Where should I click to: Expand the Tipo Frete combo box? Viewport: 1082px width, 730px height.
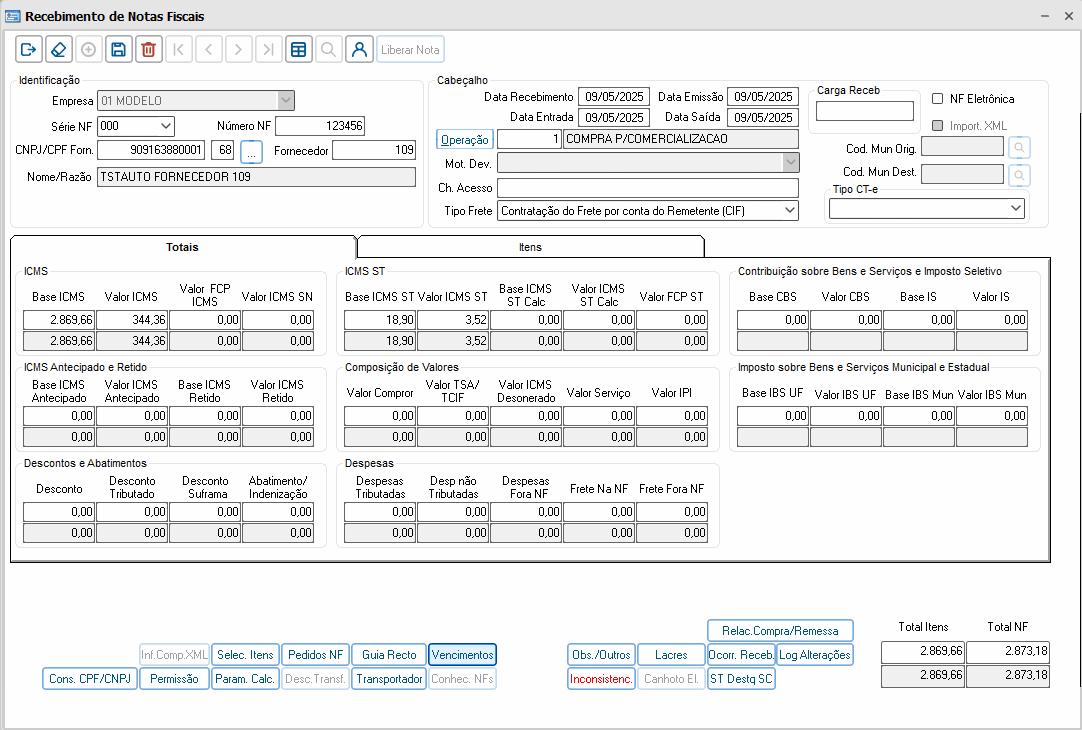click(789, 211)
